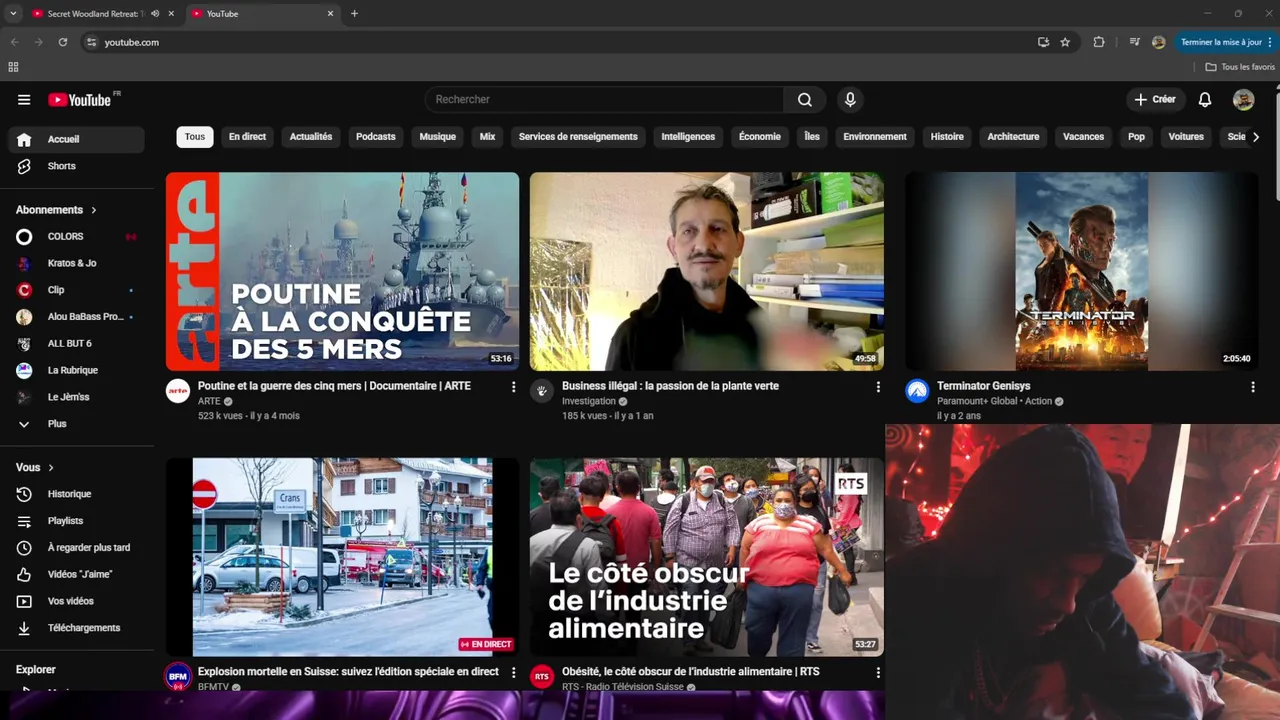Open the Chrome extensions puzzle icon
Image resolution: width=1280 pixels, height=720 pixels.
(x=1099, y=42)
